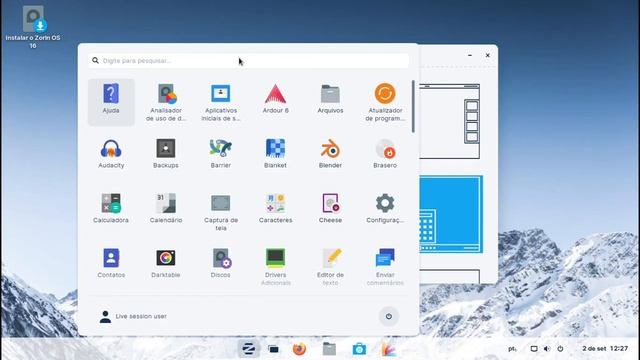640x360 pixels.
Task: Open Audacity audio editor
Action: [111, 154]
